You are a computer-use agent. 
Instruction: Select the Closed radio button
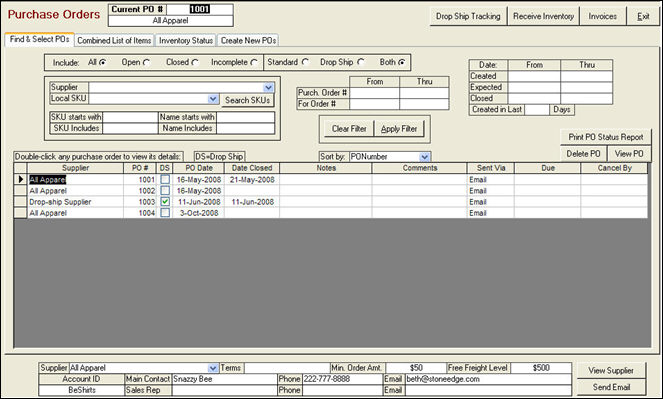[x=195, y=63]
